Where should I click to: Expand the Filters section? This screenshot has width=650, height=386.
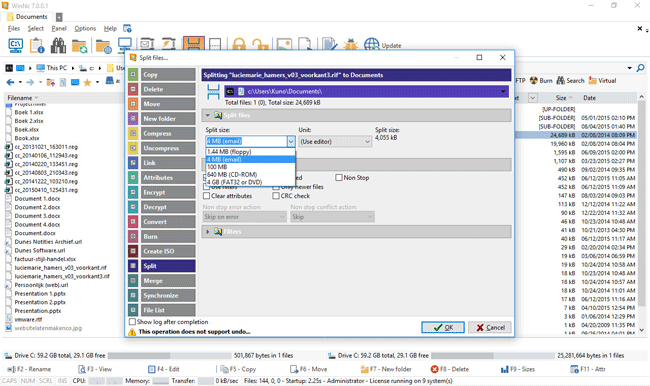(x=208, y=232)
